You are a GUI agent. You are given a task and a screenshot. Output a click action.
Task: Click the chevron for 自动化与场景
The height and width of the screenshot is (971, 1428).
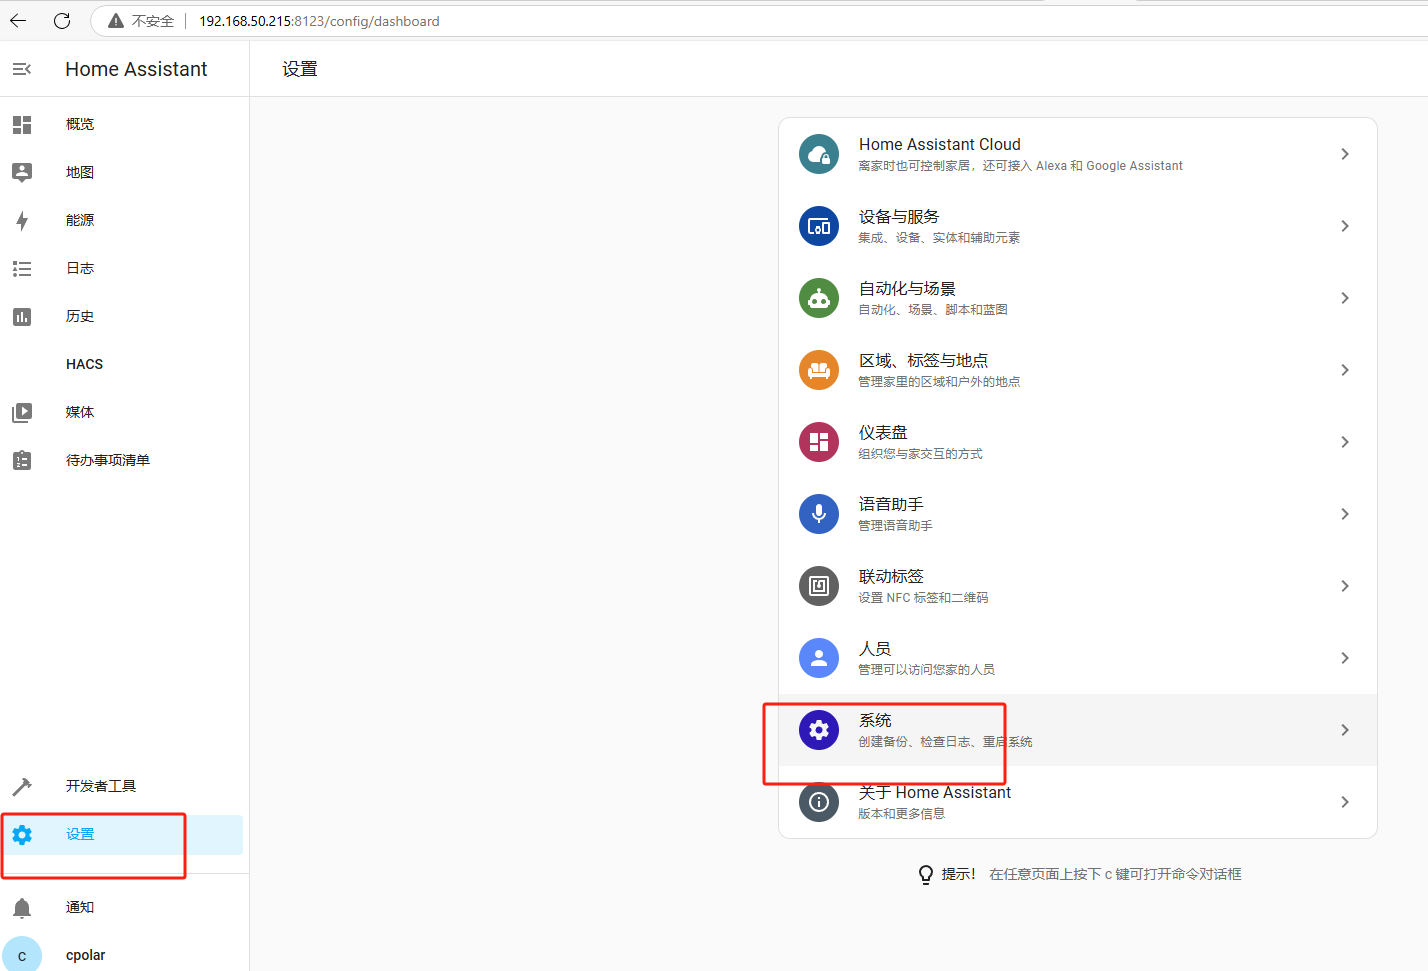(x=1345, y=298)
